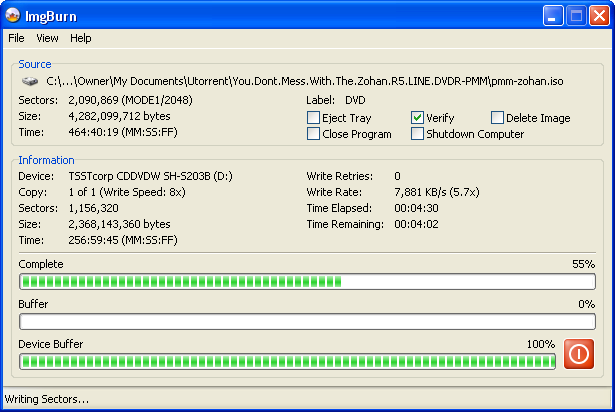Viewport: 615px width, 412px height.
Task: Enable Close Program after burning
Action: pyautogui.click(x=313, y=133)
